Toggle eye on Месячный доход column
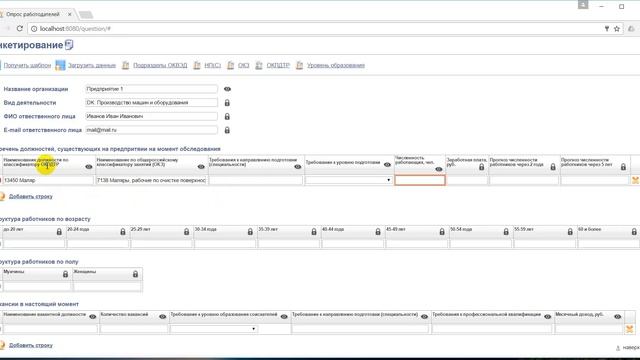This screenshot has width=640, height=360. [618, 317]
